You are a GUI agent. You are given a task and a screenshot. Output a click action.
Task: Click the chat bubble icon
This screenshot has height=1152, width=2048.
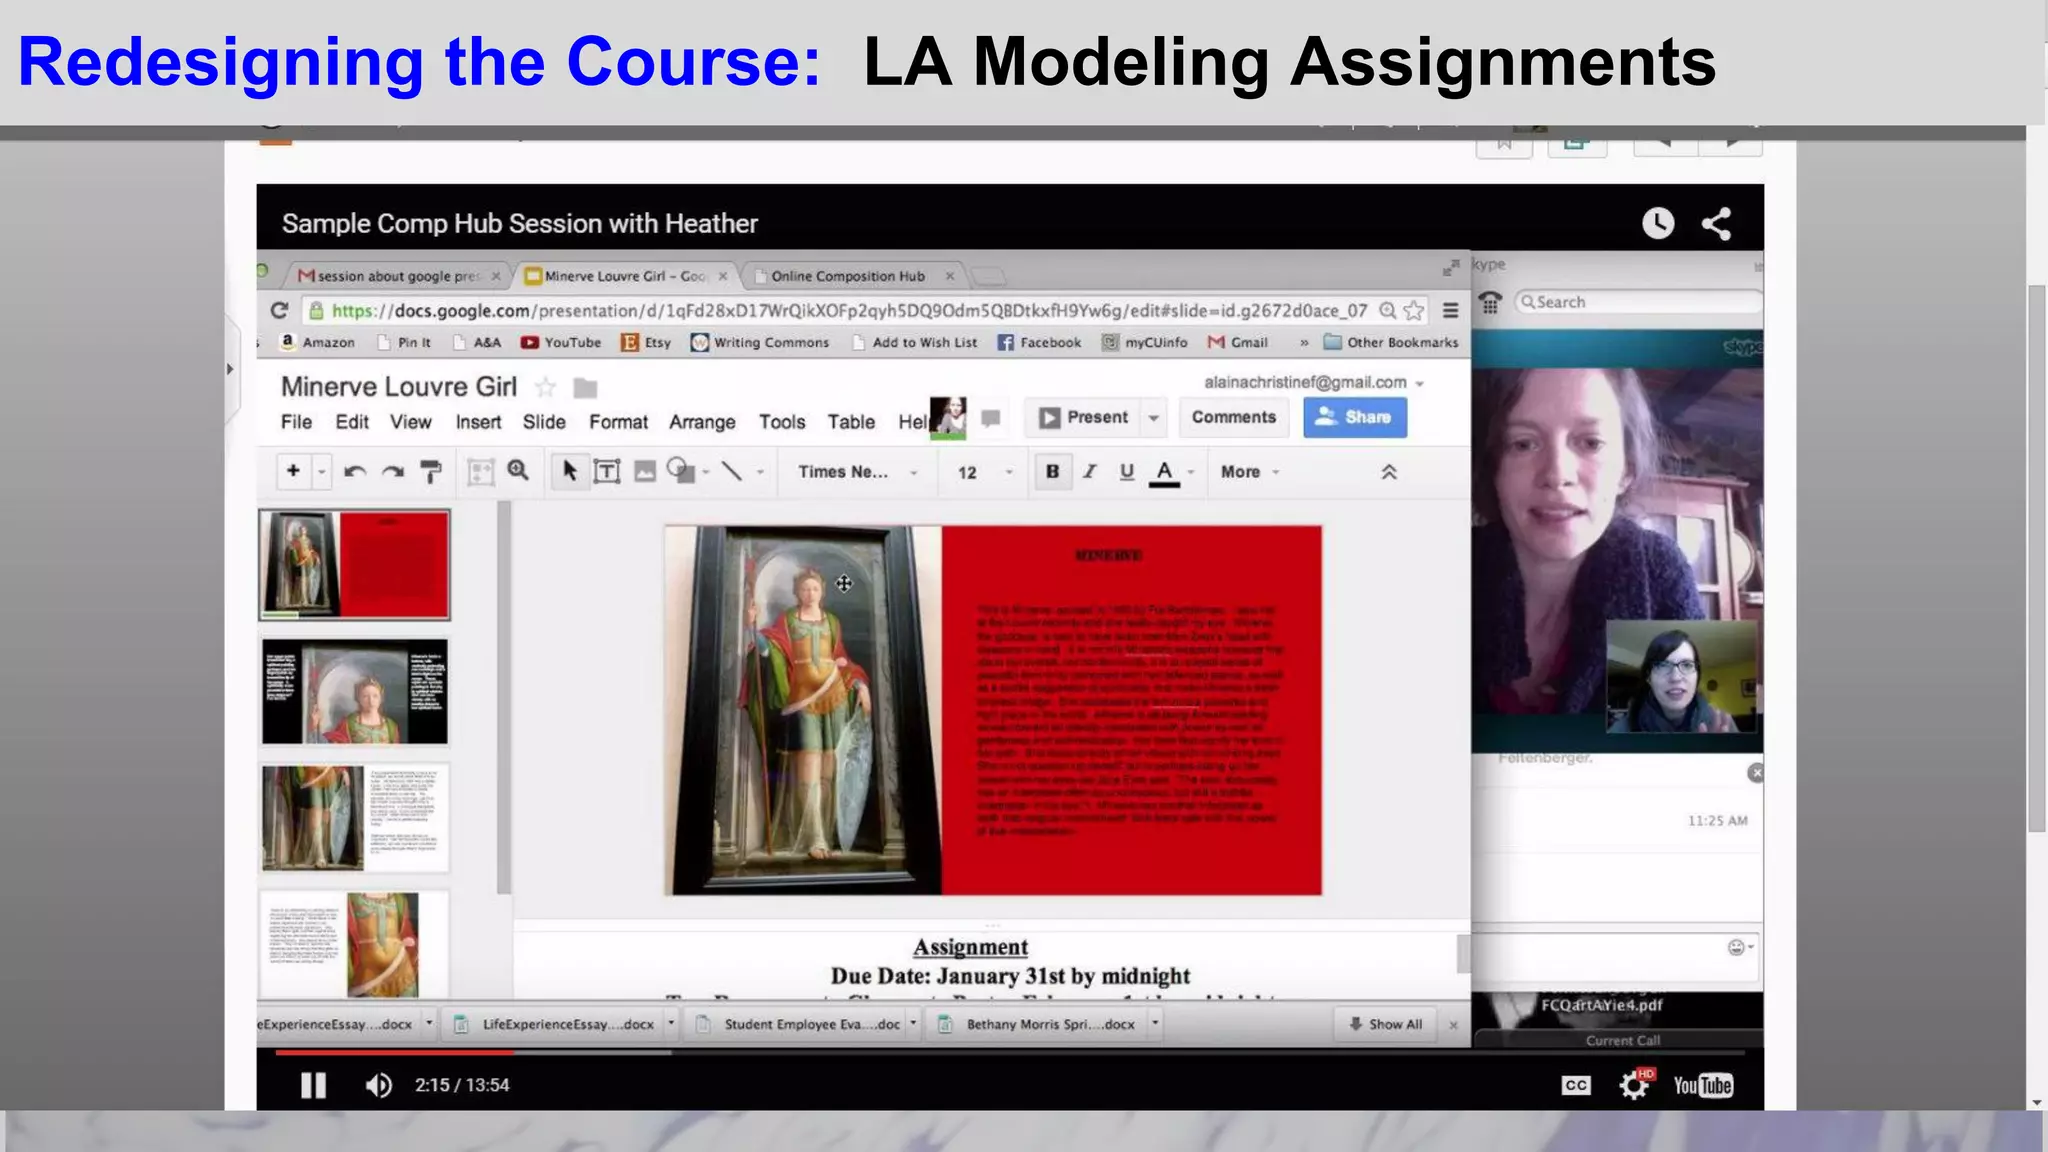point(990,418)
